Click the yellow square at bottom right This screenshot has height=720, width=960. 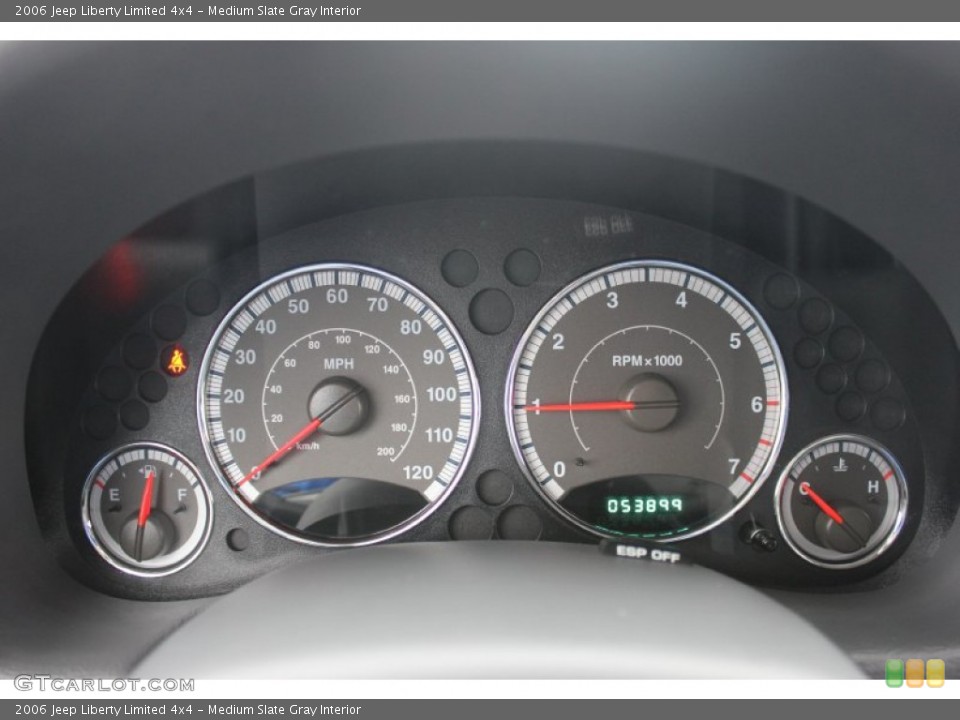(x=935, y=673)
